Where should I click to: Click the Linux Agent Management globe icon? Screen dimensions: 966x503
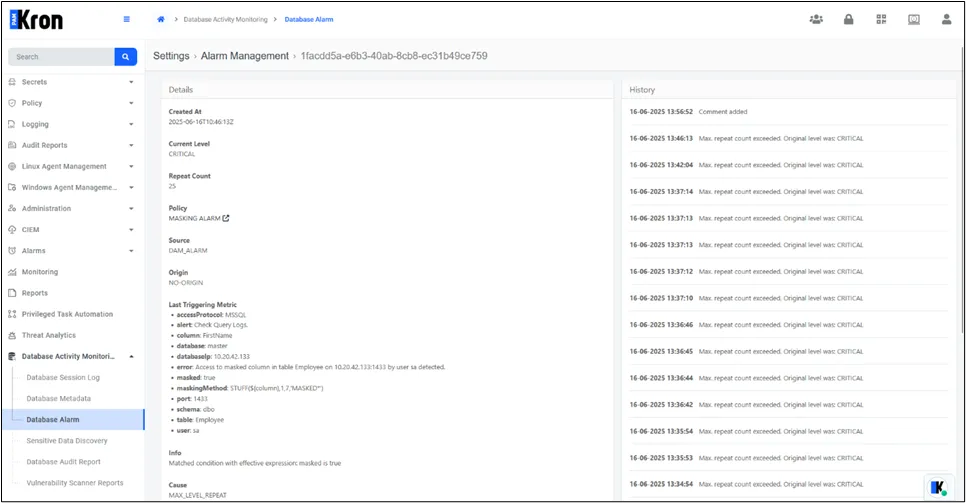point(12,166)
